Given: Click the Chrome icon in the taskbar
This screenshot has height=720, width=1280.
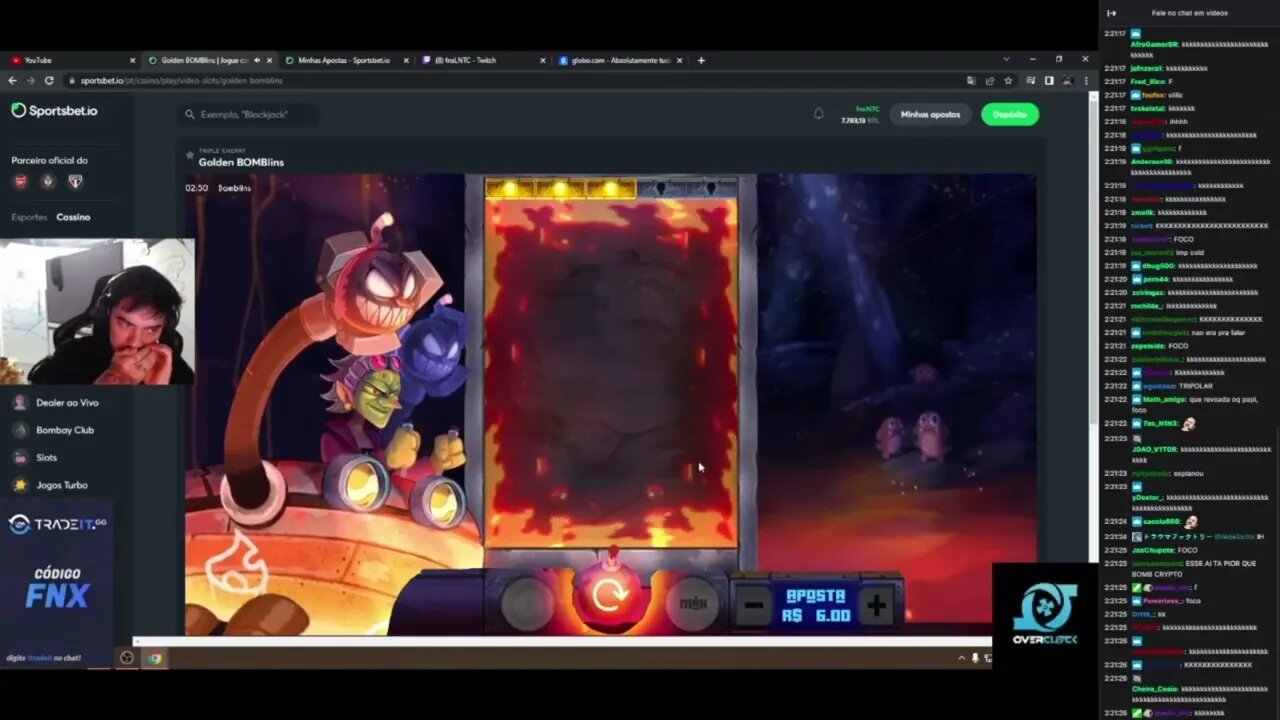Looking at the screenshot, I should tap(155, 658).
